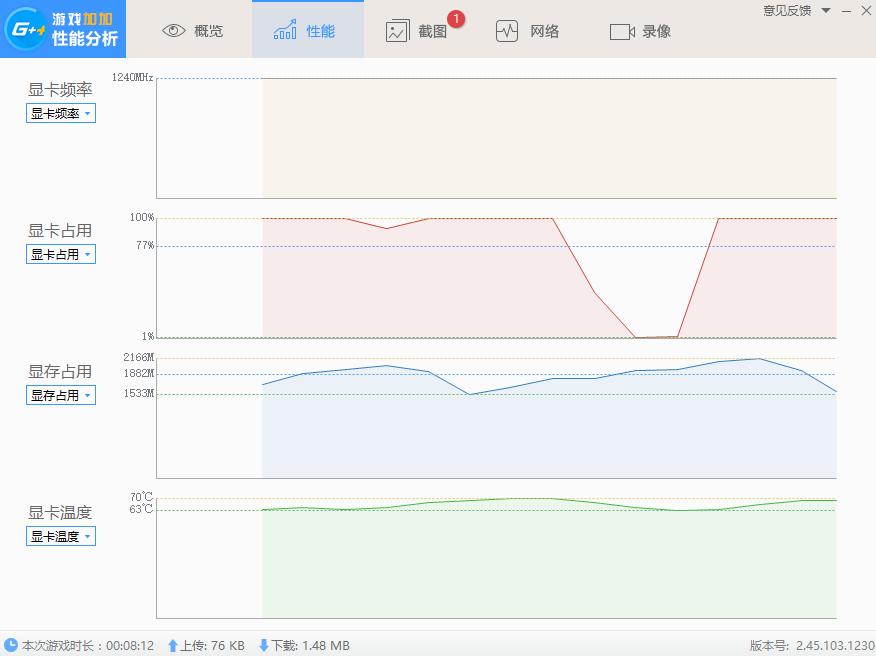Click the download arrow icon next to 1.48 MB
This screenshot has height=656, width=876.
click(x=262, y=645)
